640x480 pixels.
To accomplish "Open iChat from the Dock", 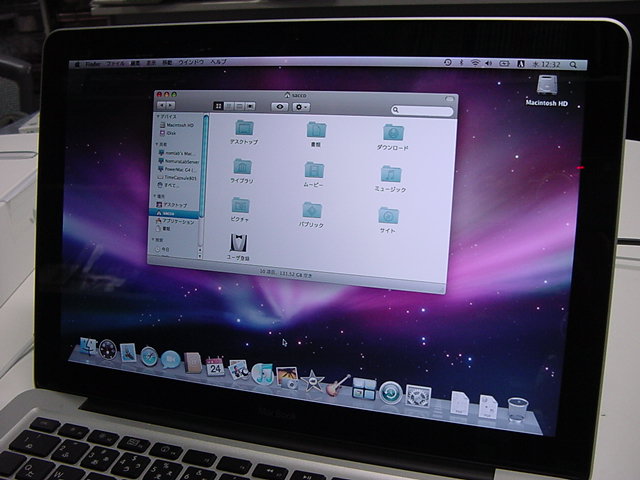I will coord(170,360).
